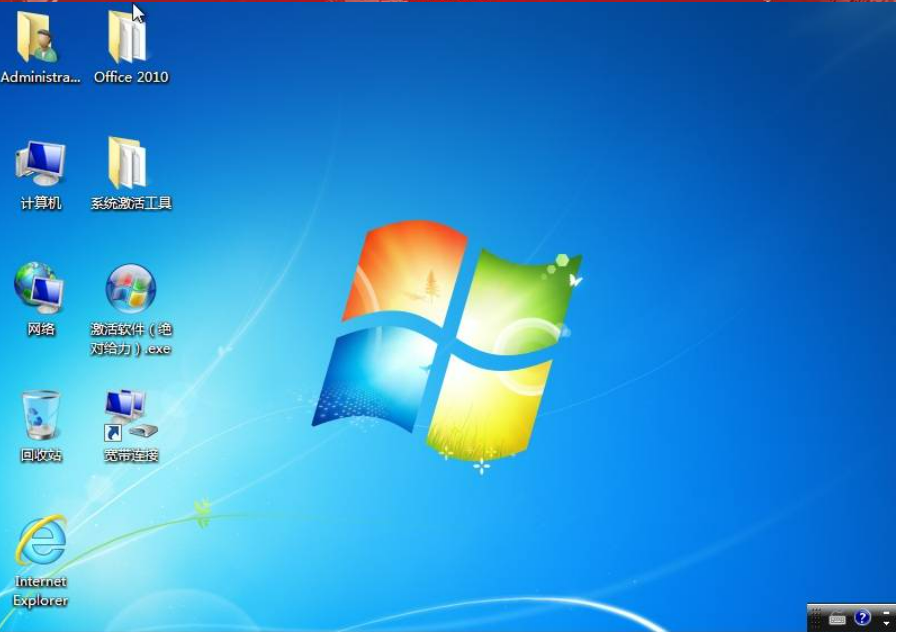Select the 网络 network icon

click(x=39, y=288)
